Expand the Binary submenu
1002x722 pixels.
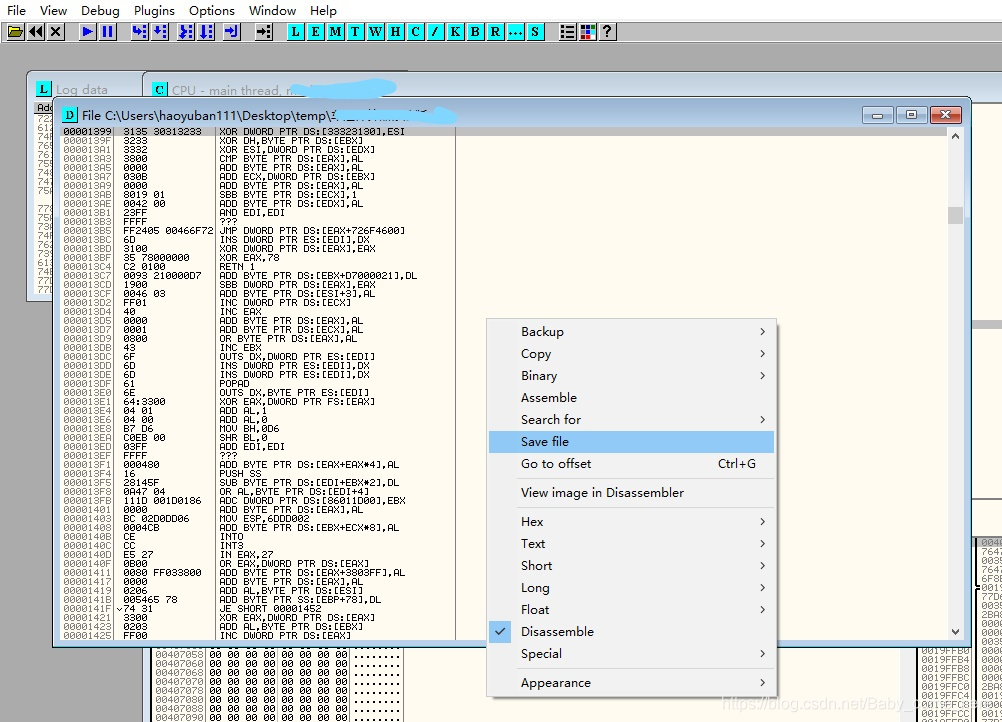pos(631,376)
